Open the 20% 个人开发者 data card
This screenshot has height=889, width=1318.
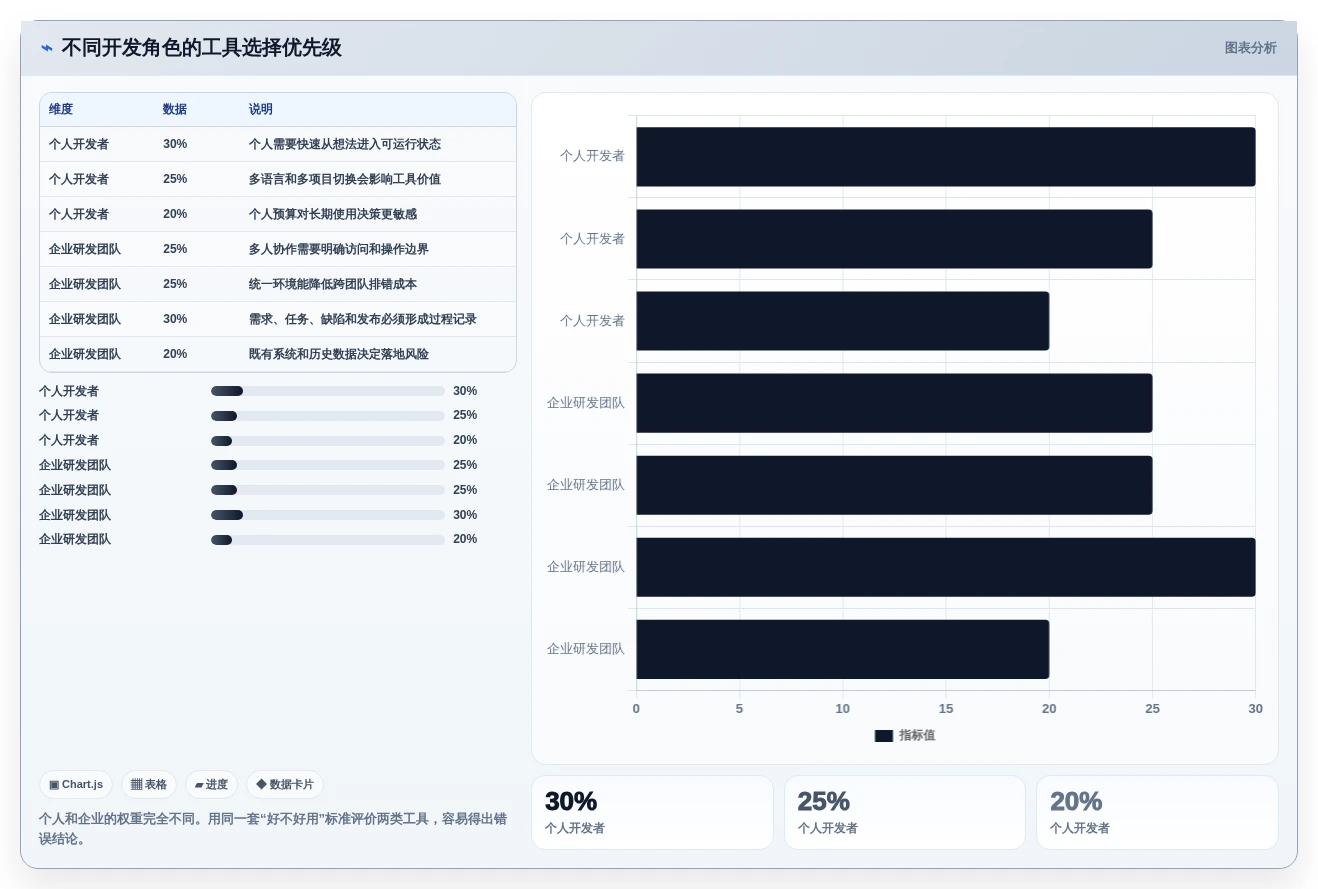click(1157, 812)
